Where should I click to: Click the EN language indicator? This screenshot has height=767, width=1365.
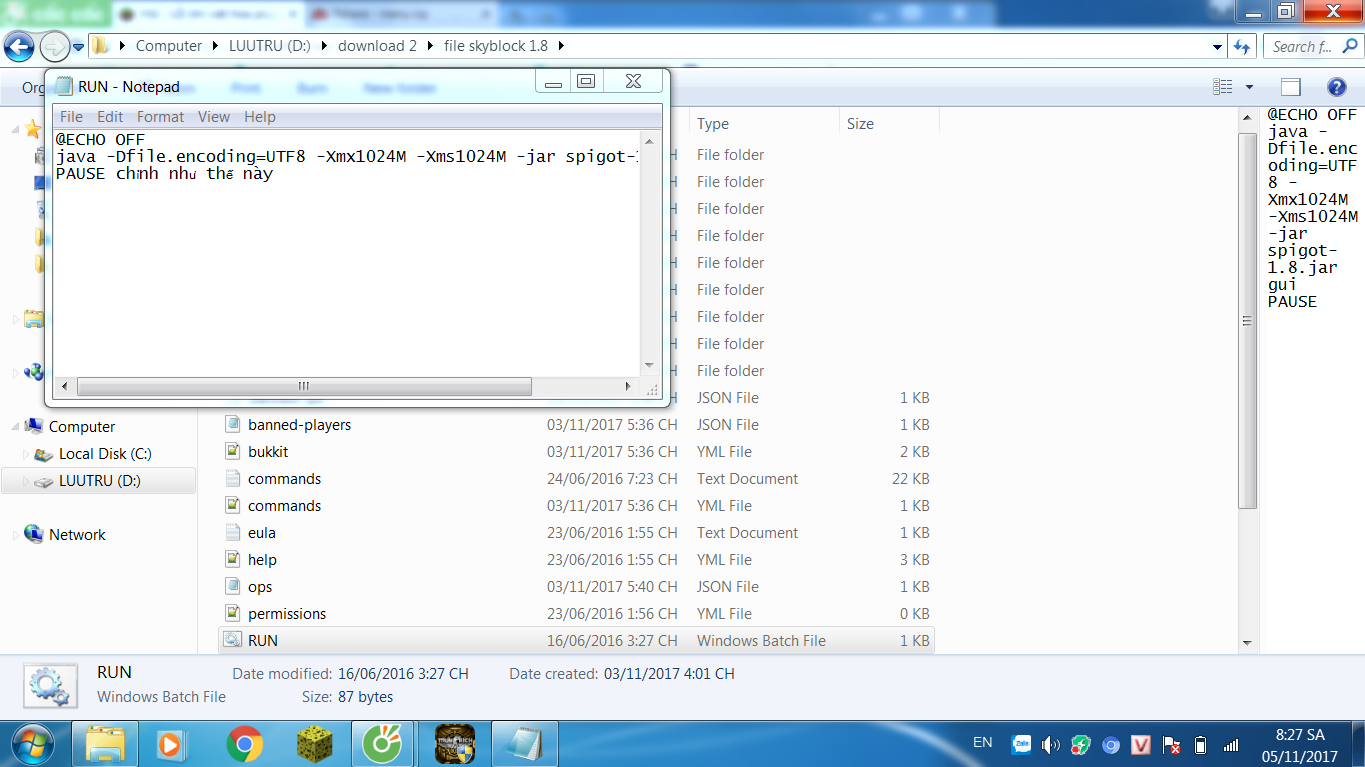983,743
